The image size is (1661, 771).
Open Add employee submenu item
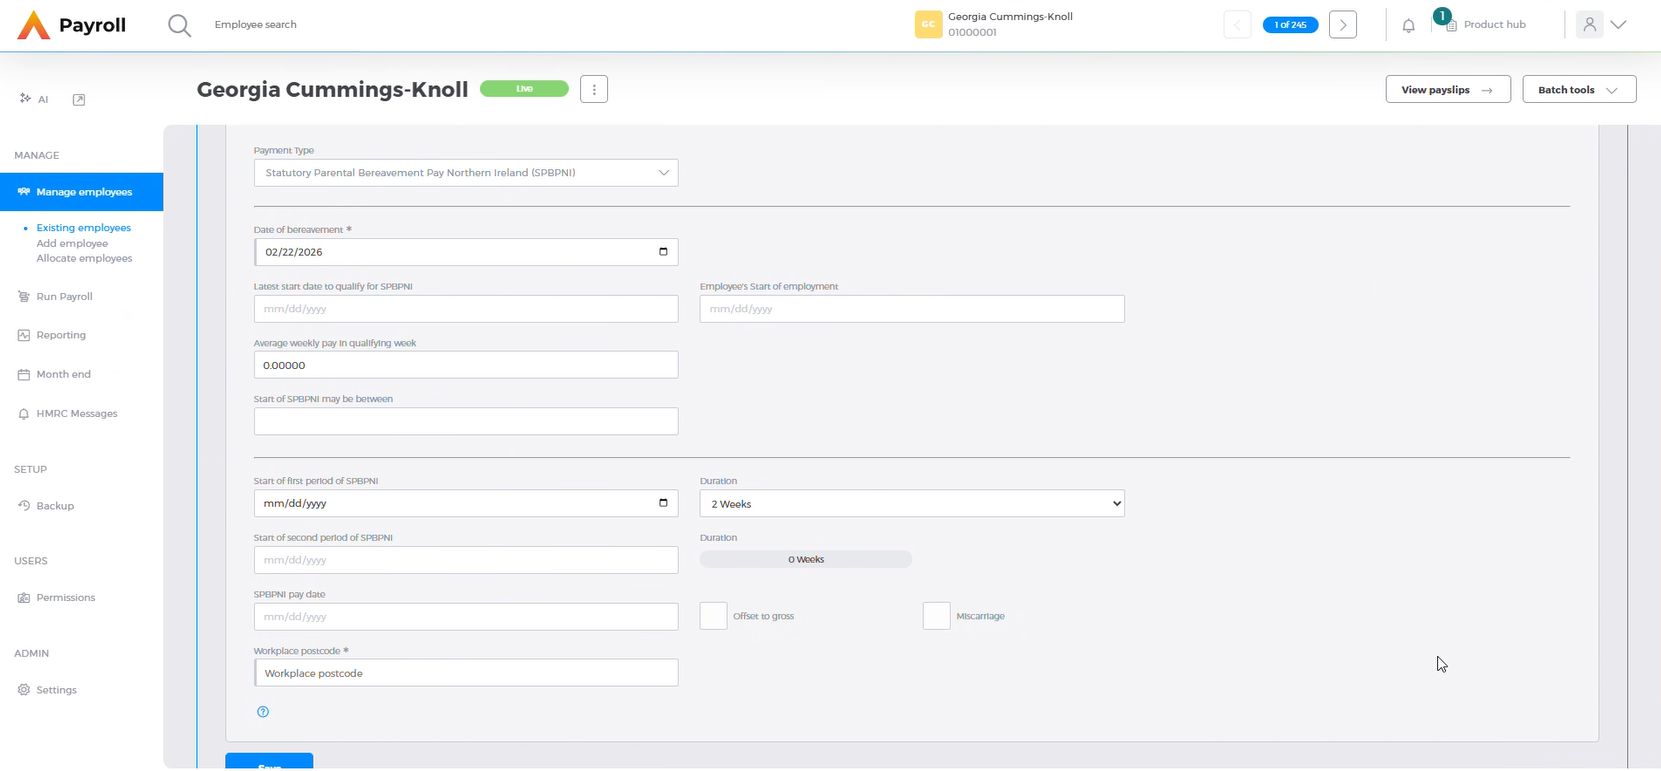click(x=72, y=243)
